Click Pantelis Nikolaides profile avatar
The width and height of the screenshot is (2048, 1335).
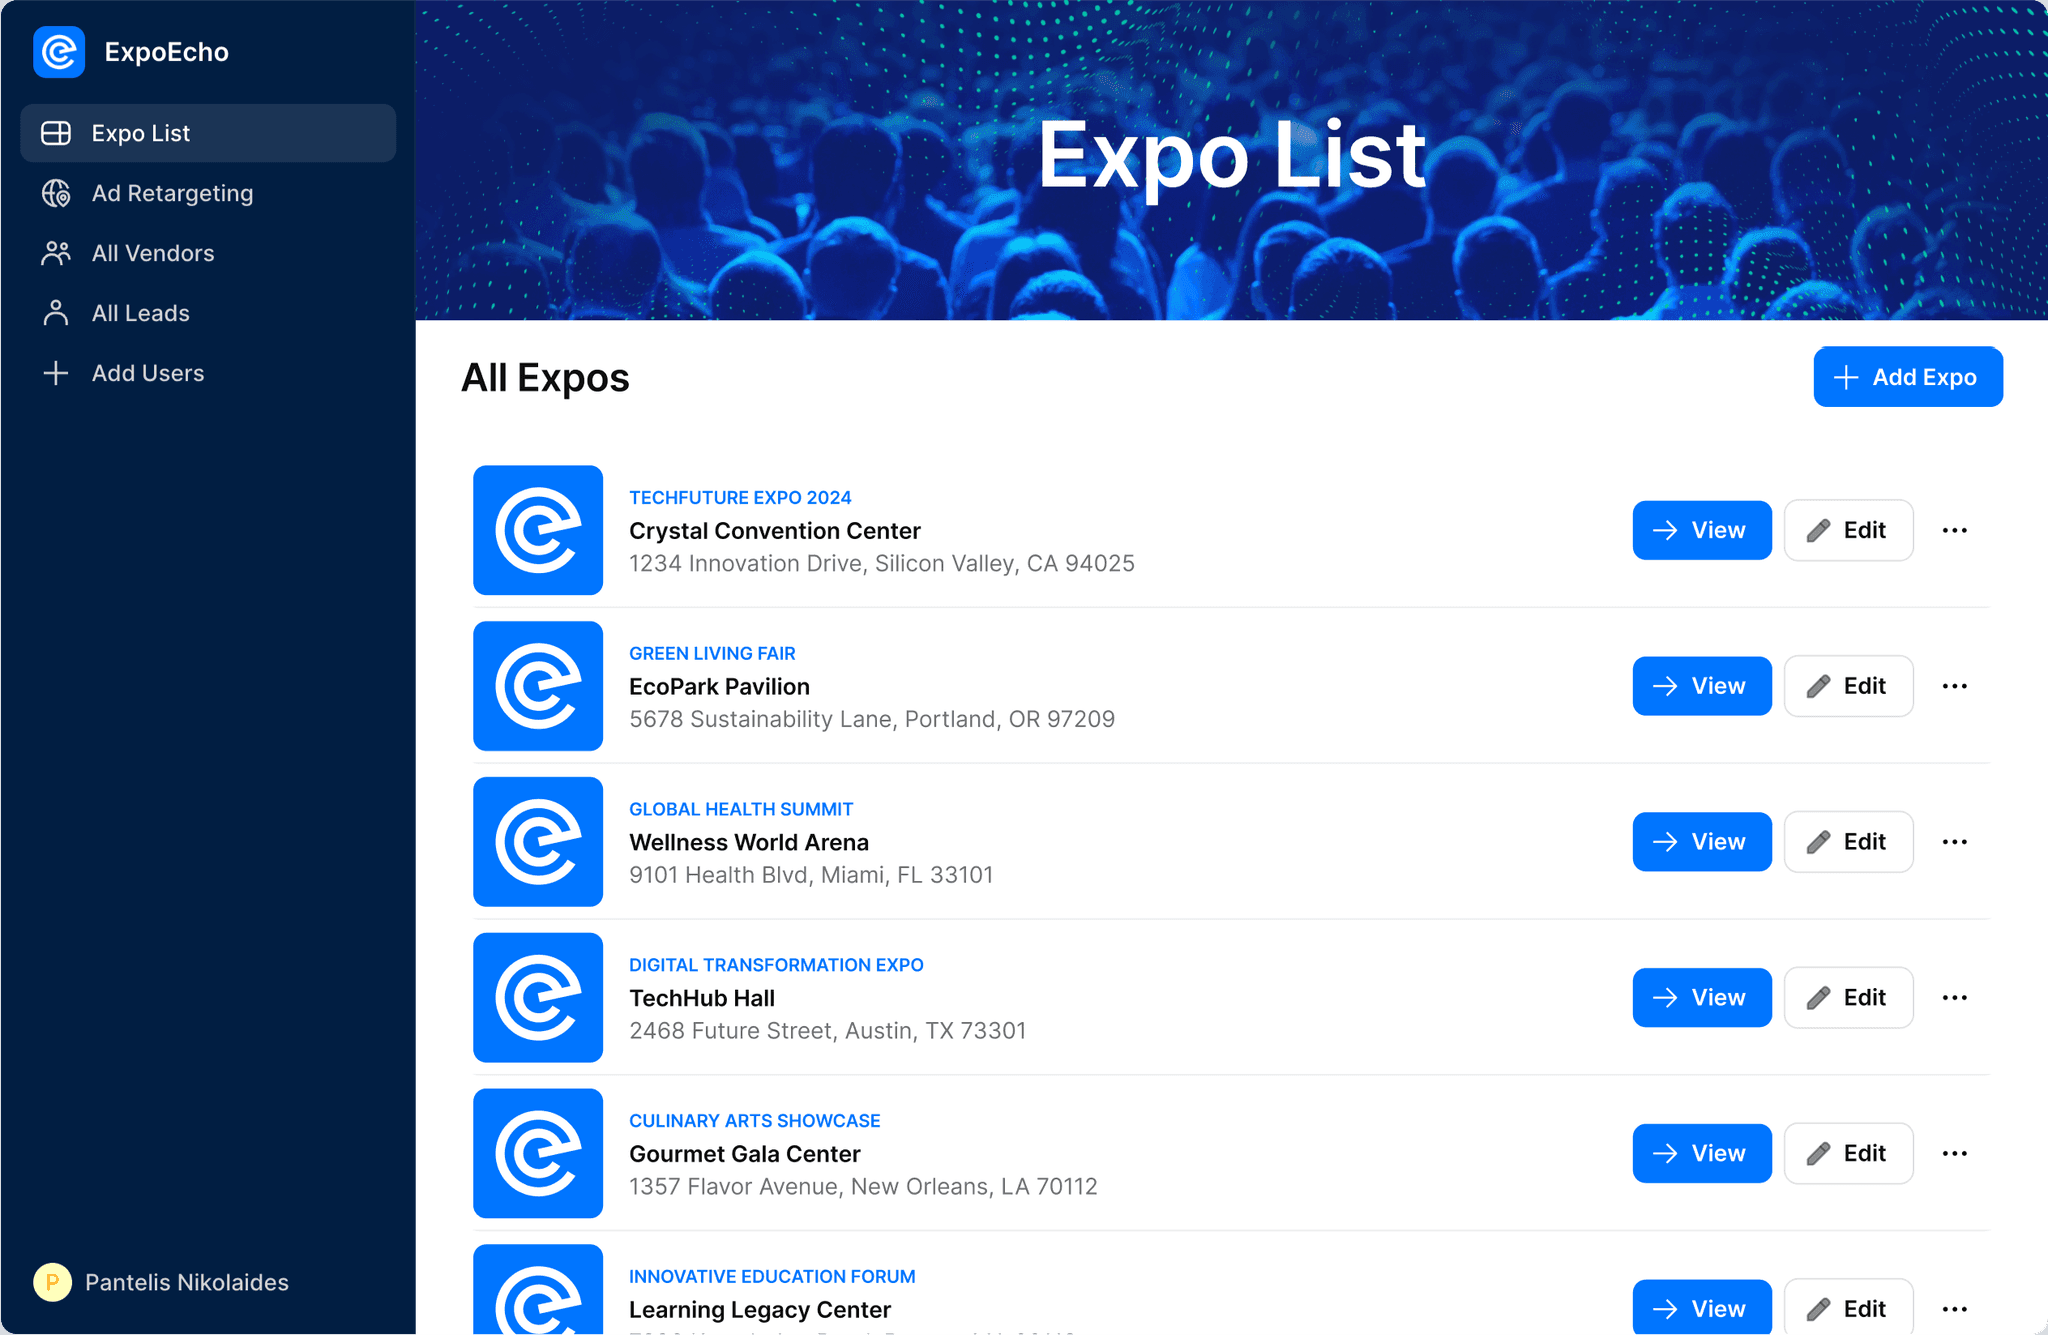(52, 1282)
